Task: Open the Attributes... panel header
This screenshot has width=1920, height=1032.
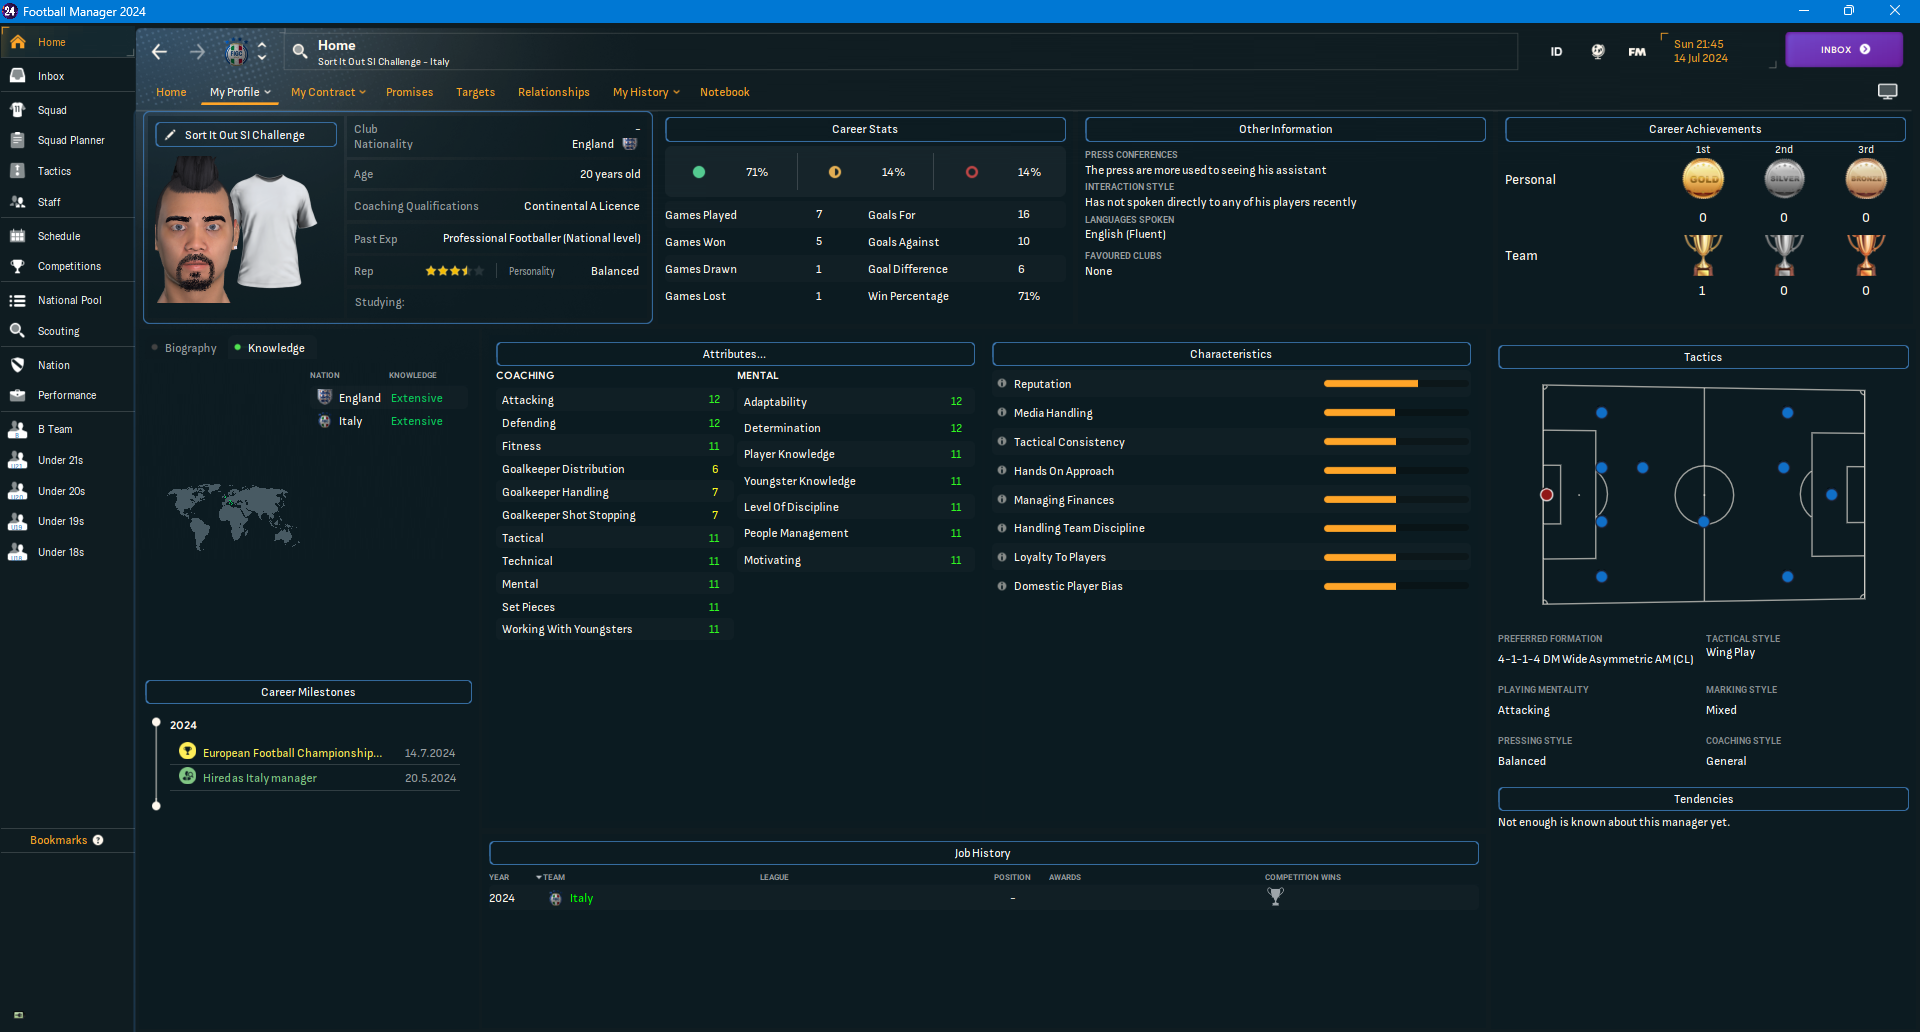Action: (x=735, y=354)
